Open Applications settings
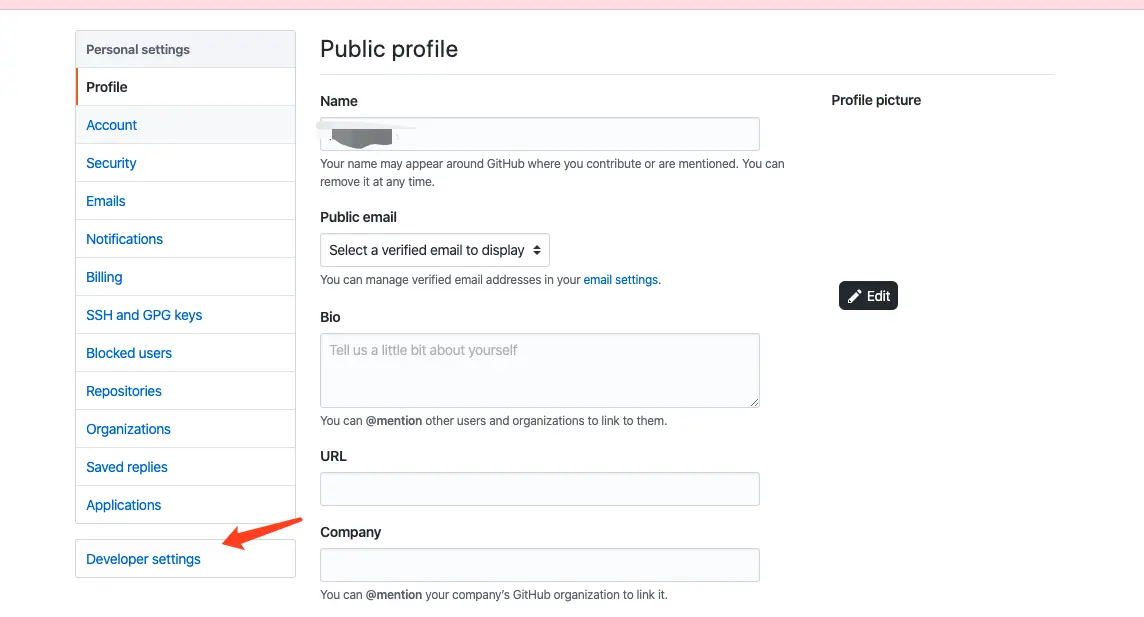The height and width of the screenshot is (617, 1144). pyautogui.click(x=124, y=505)
